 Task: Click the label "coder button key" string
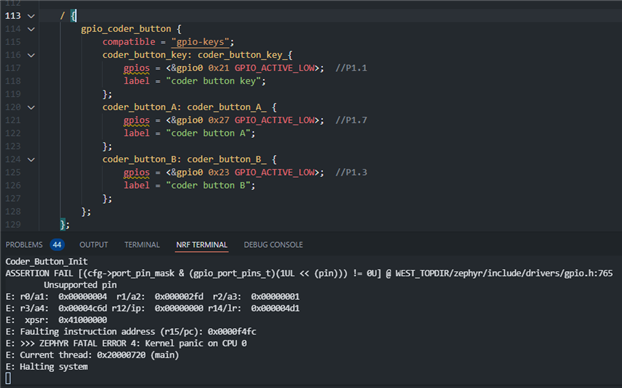click(x=213, y=81)
